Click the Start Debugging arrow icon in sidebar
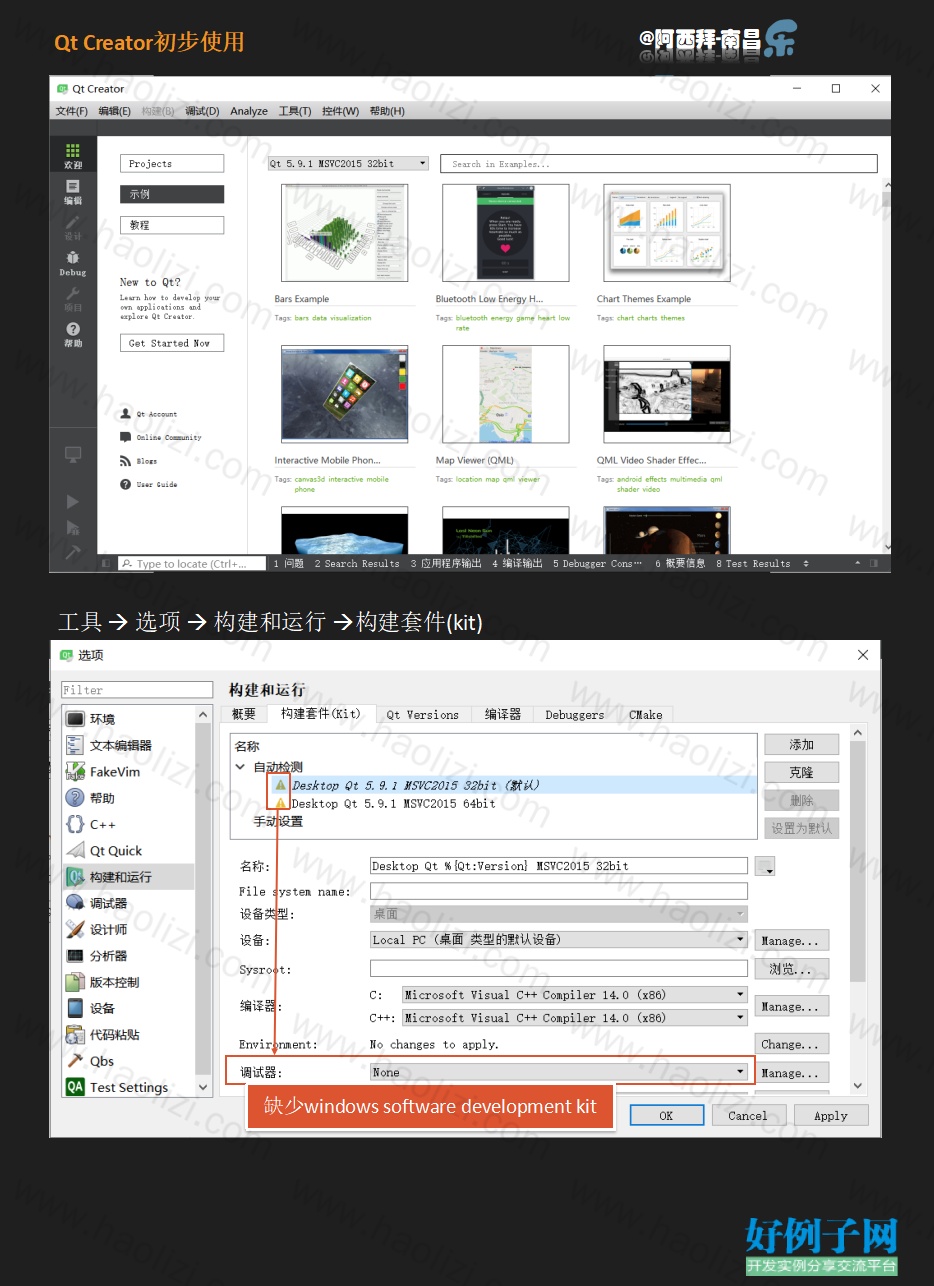Image resolution: width=934 pixels, height=1286 pixels. 73,527
